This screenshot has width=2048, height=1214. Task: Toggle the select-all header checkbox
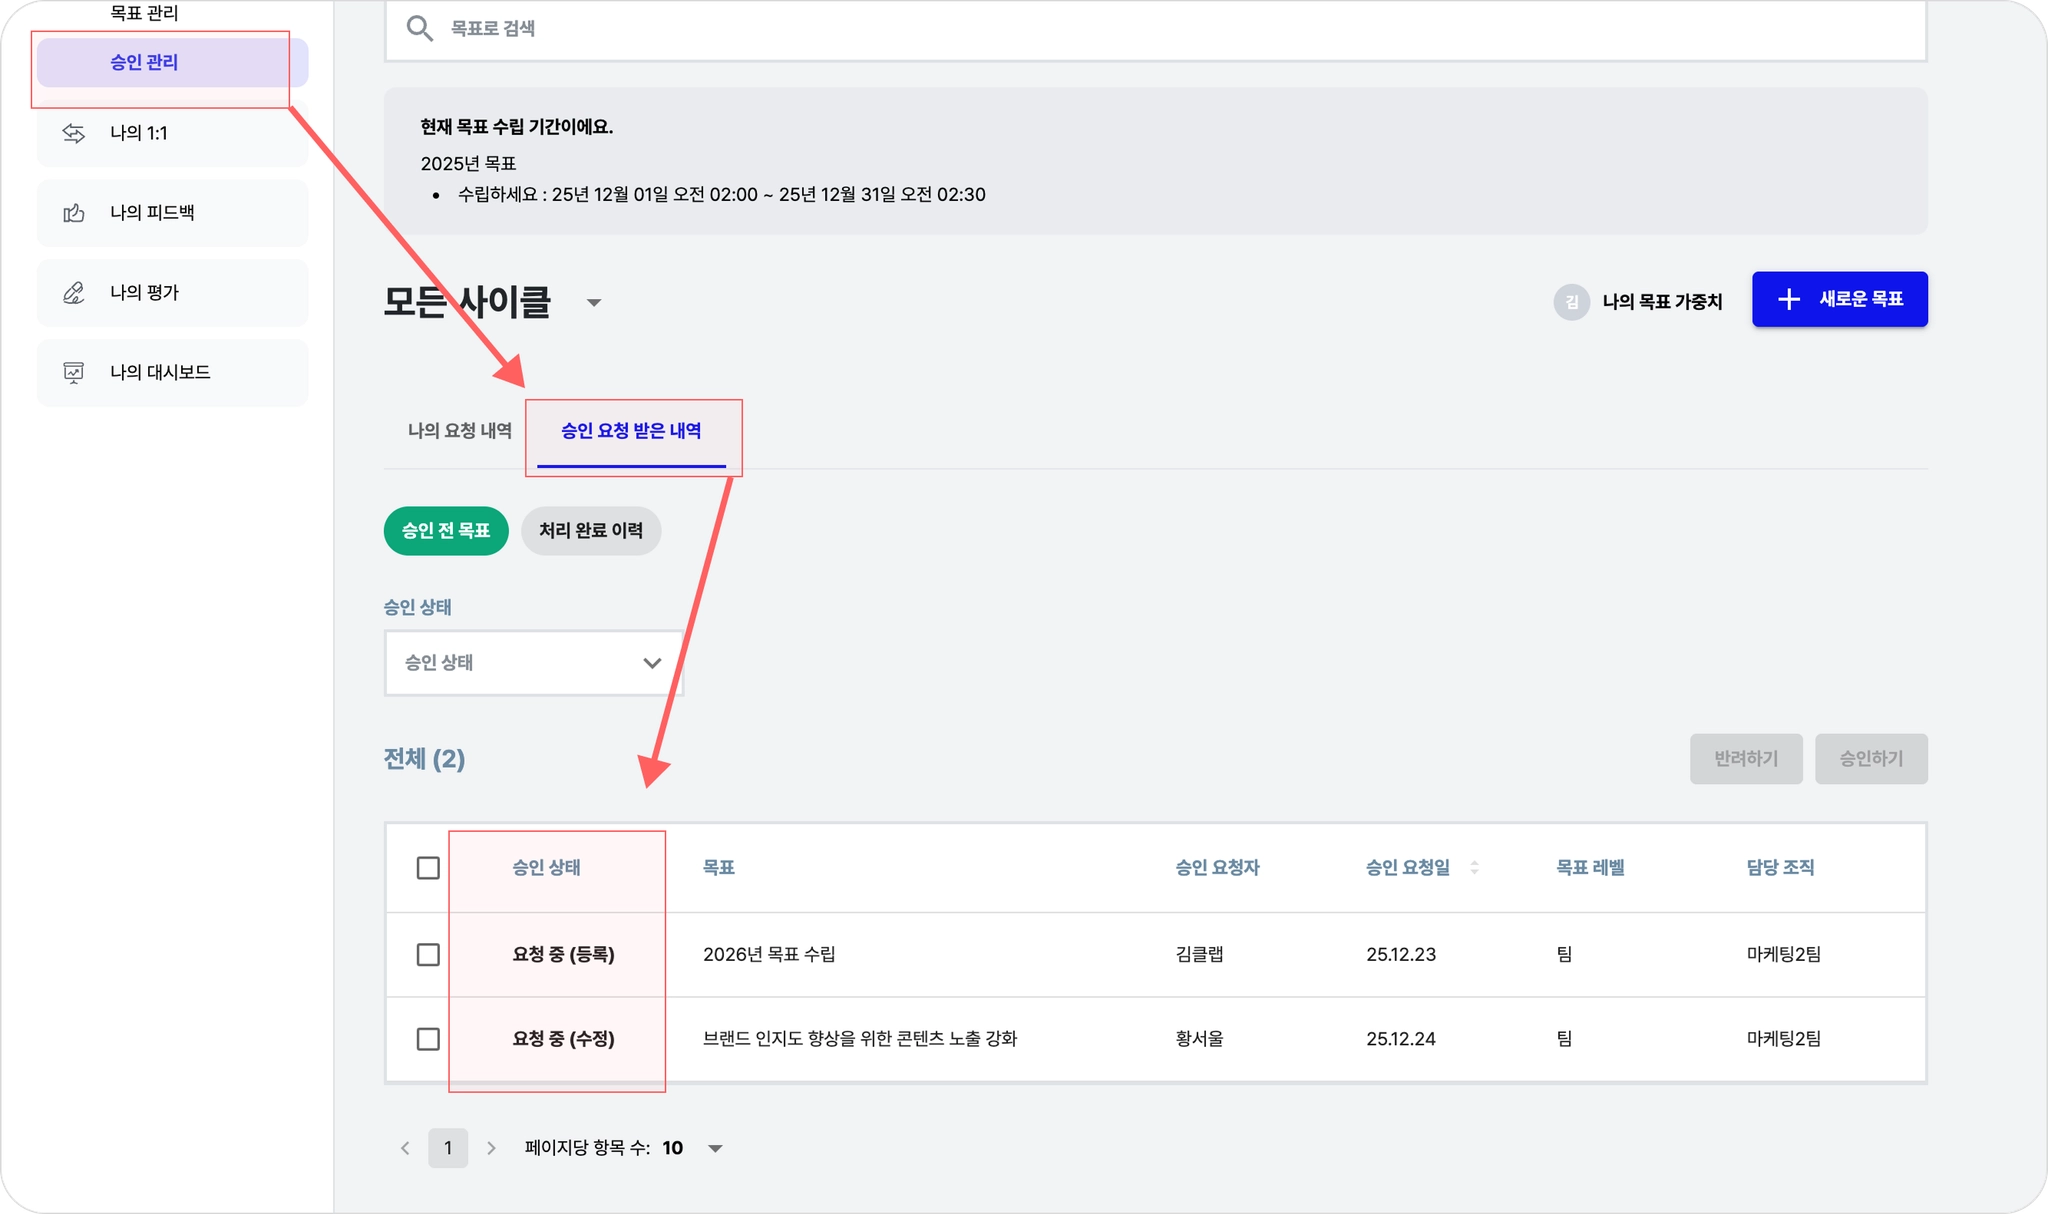[428, 868]
